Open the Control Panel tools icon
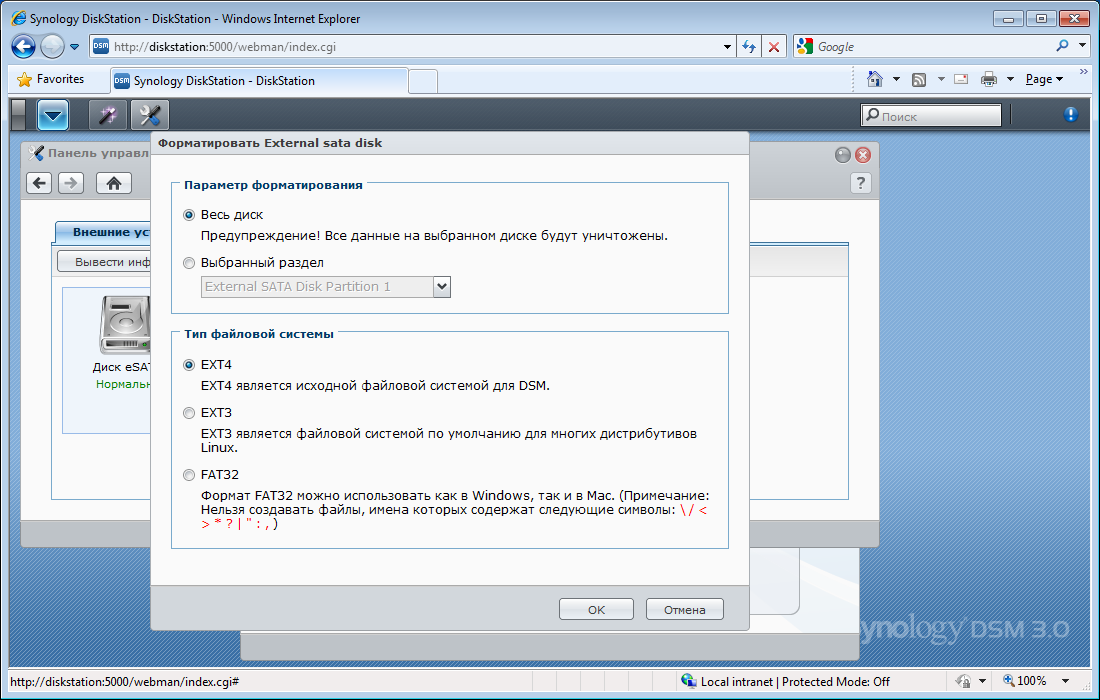 pos(149,115)
